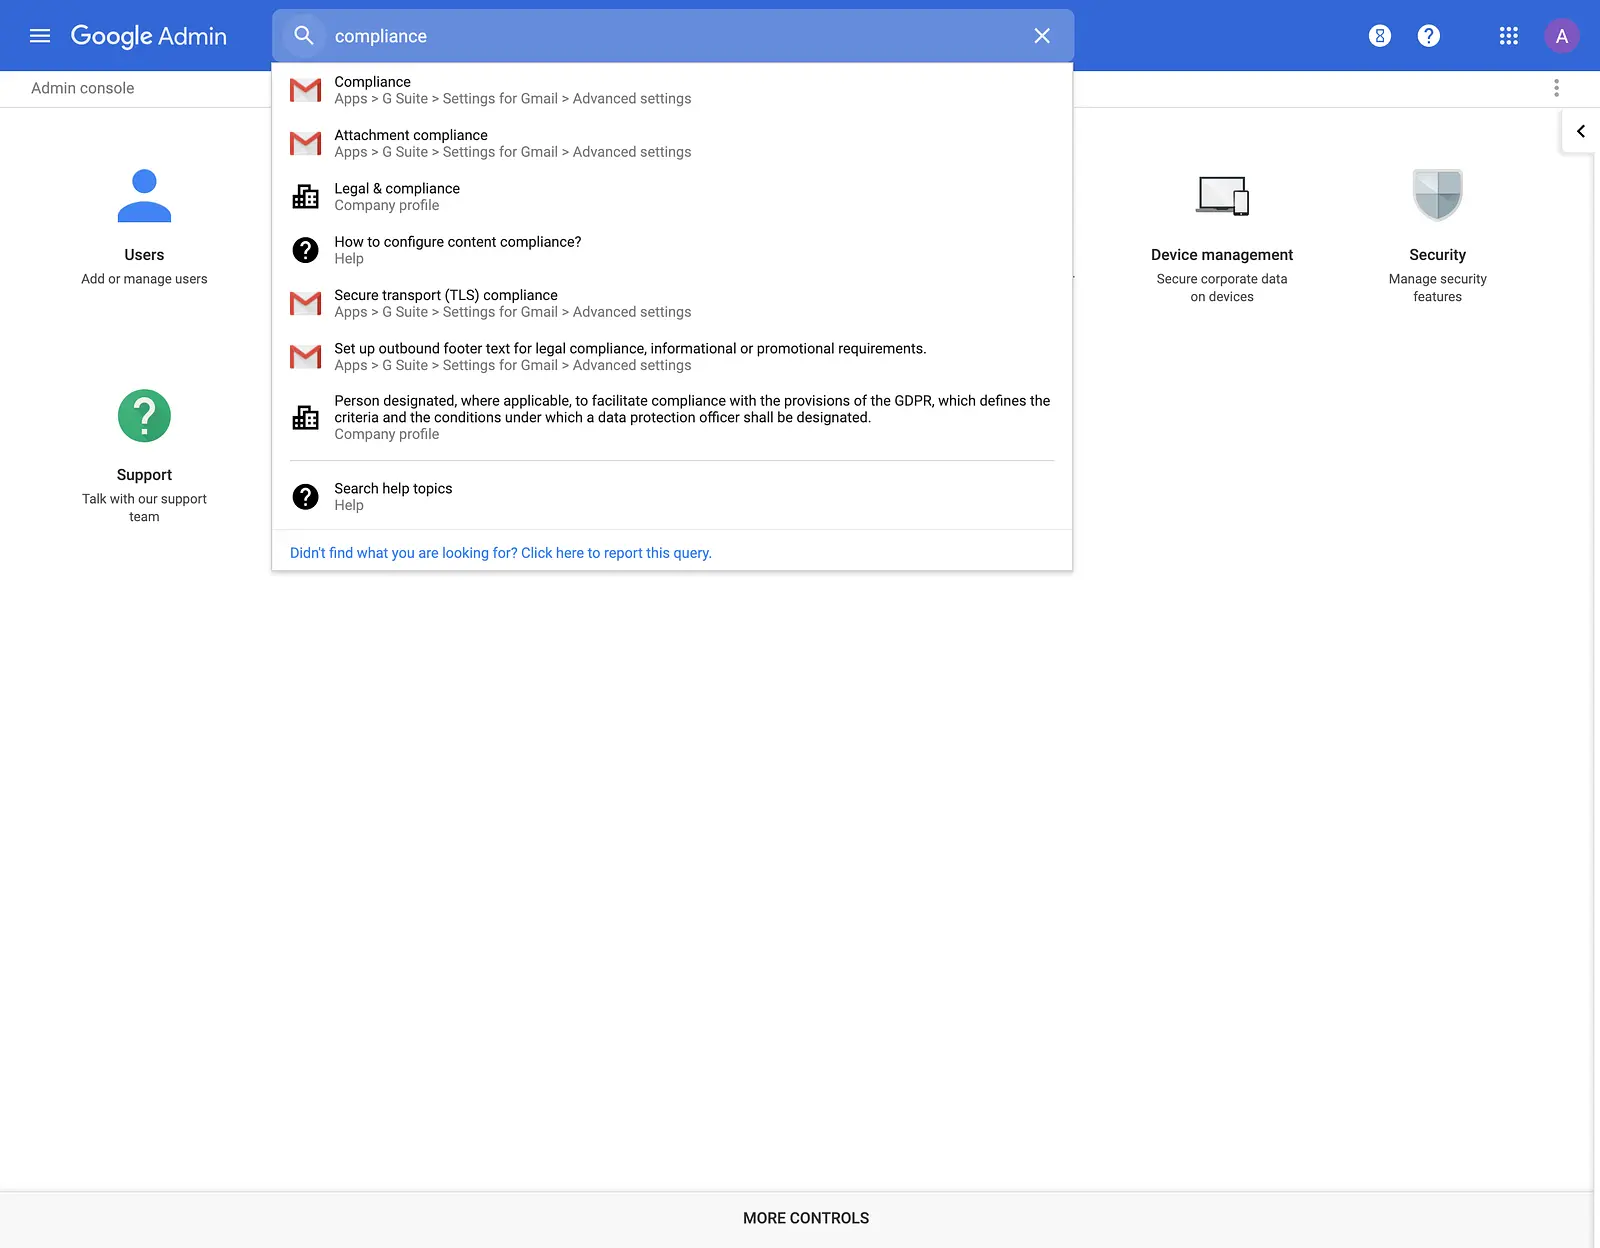Select outbound footer text result

tap(672, 356)
